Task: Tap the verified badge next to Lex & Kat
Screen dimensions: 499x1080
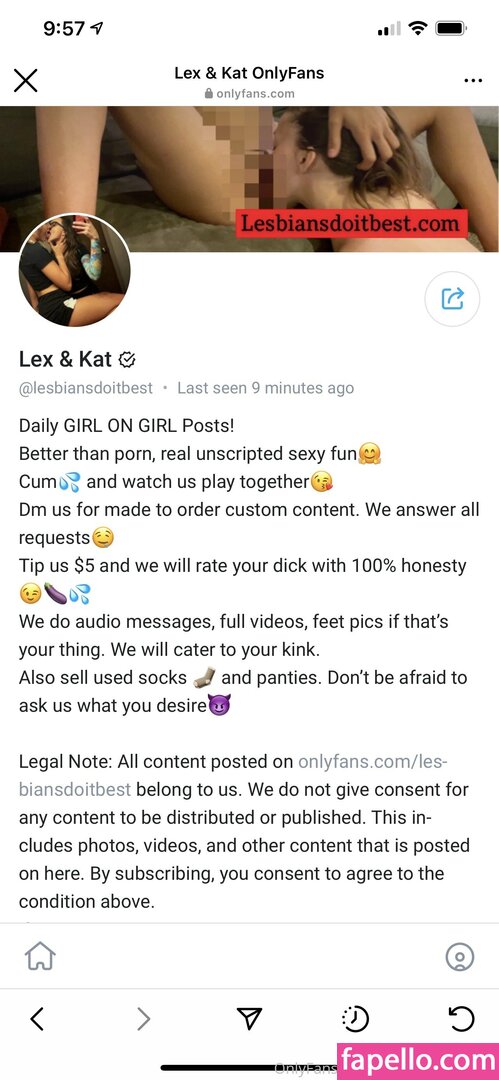Action: pos(127,359)
